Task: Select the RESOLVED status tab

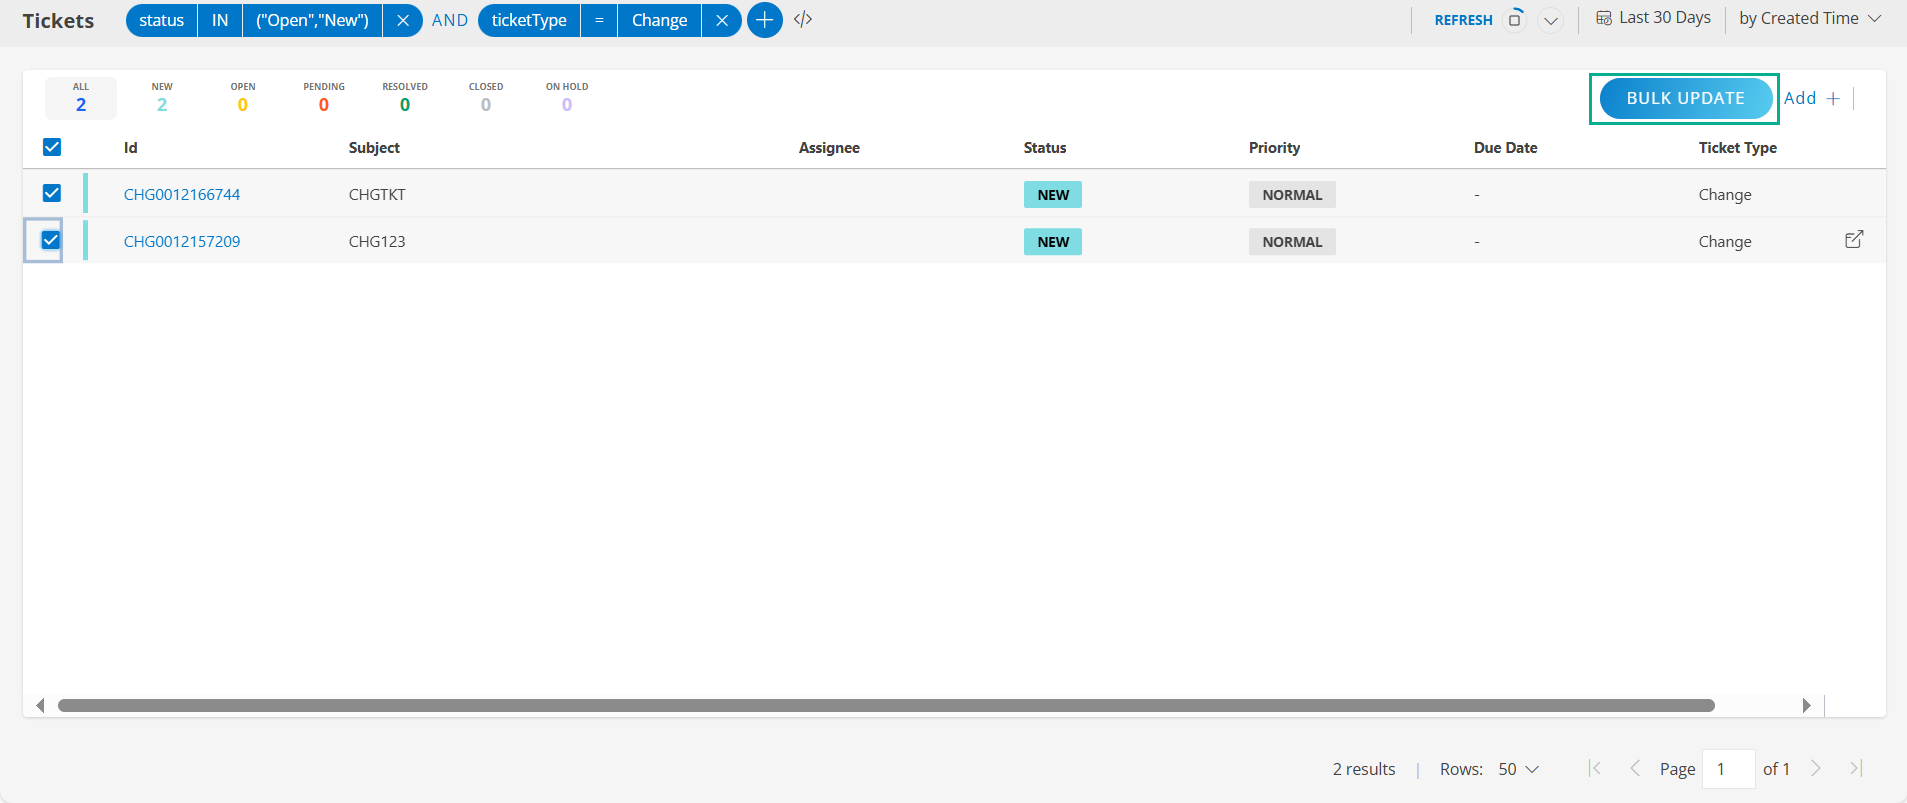Action: click(405, 98)
